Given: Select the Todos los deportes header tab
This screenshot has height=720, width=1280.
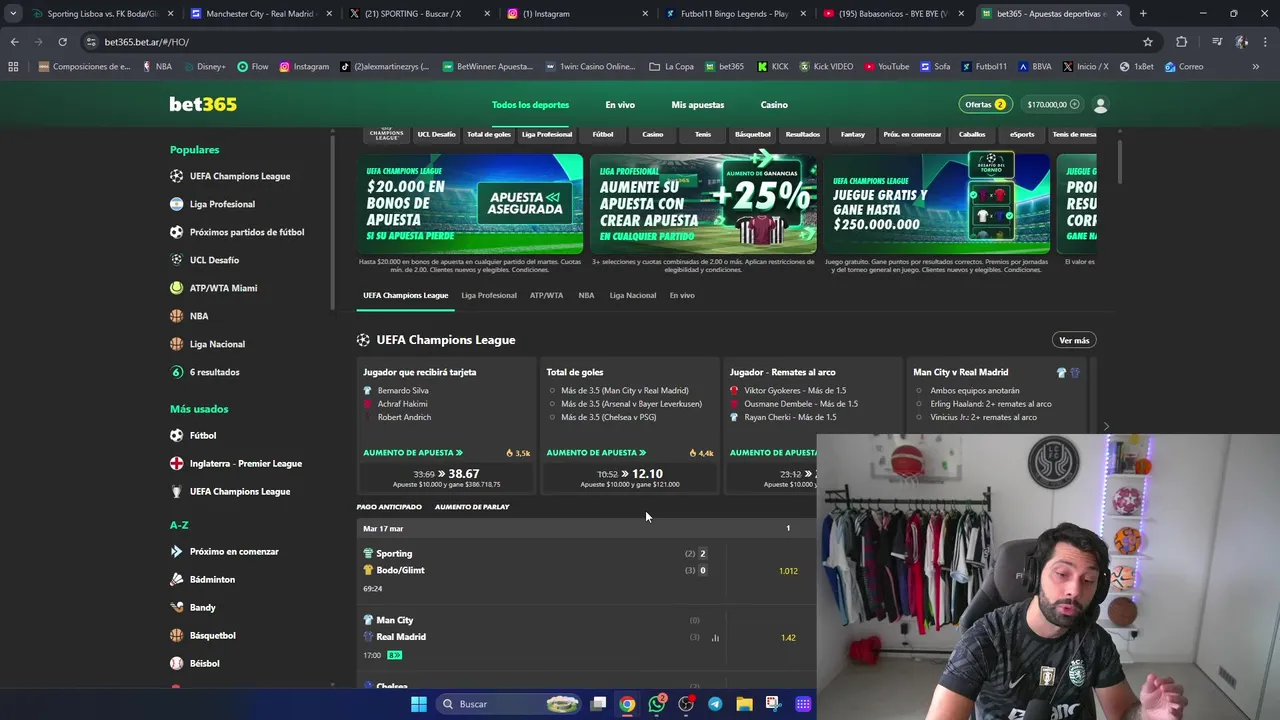Looking at the screenshot, I should coord(530,104).
